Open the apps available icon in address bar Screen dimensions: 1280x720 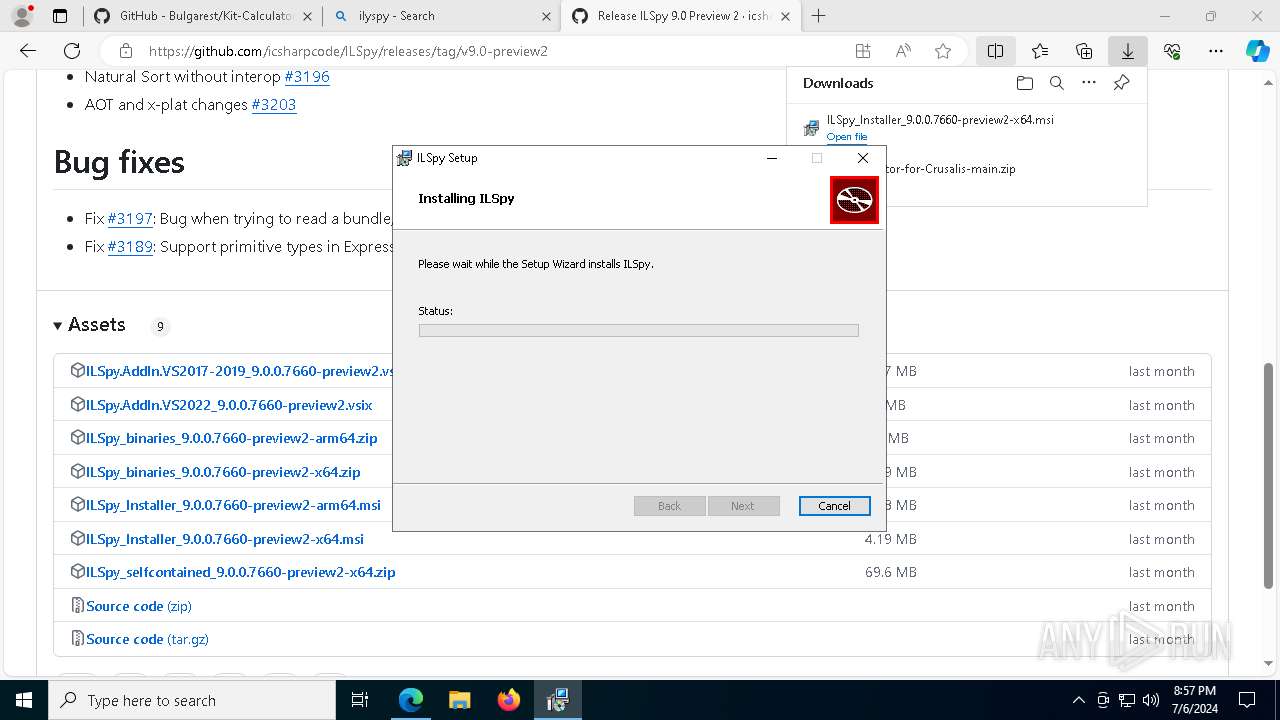tap(863, 51)
